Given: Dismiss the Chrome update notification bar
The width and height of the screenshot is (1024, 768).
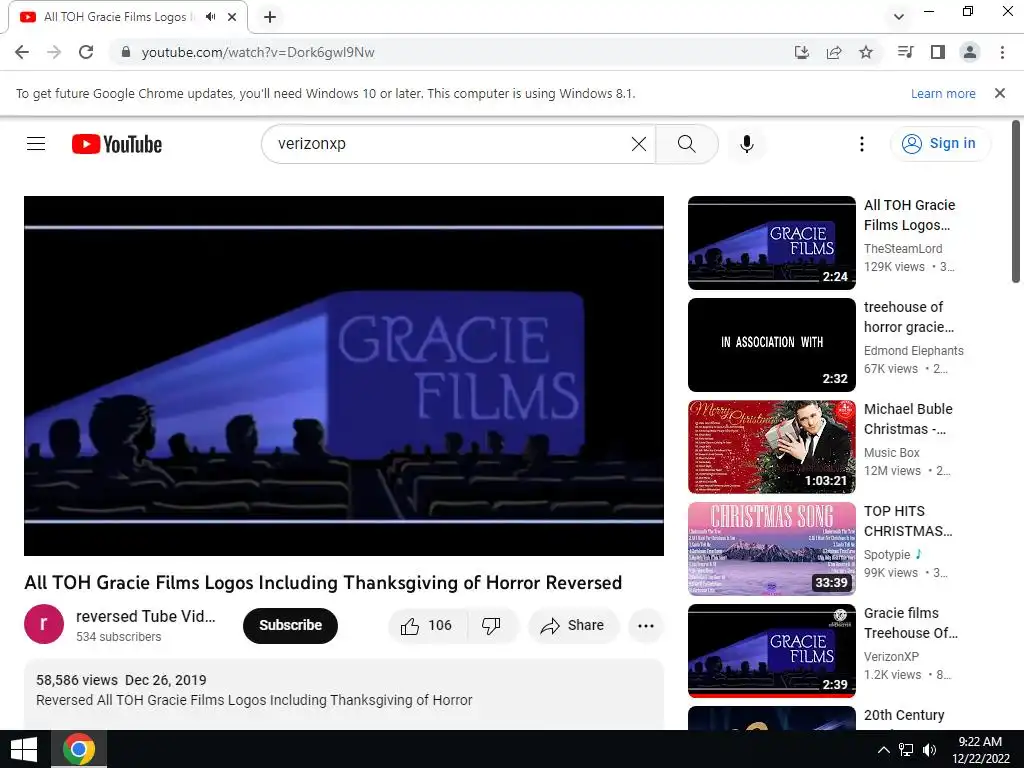Looking at the screenshot, I should pos(1000,93).
